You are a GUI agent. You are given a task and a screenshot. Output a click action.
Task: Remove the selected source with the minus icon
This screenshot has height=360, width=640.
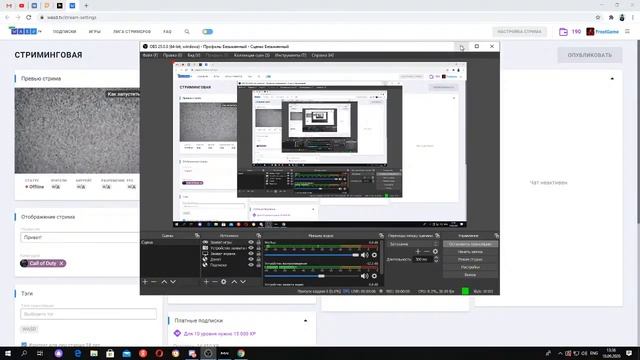coord(215,282)
